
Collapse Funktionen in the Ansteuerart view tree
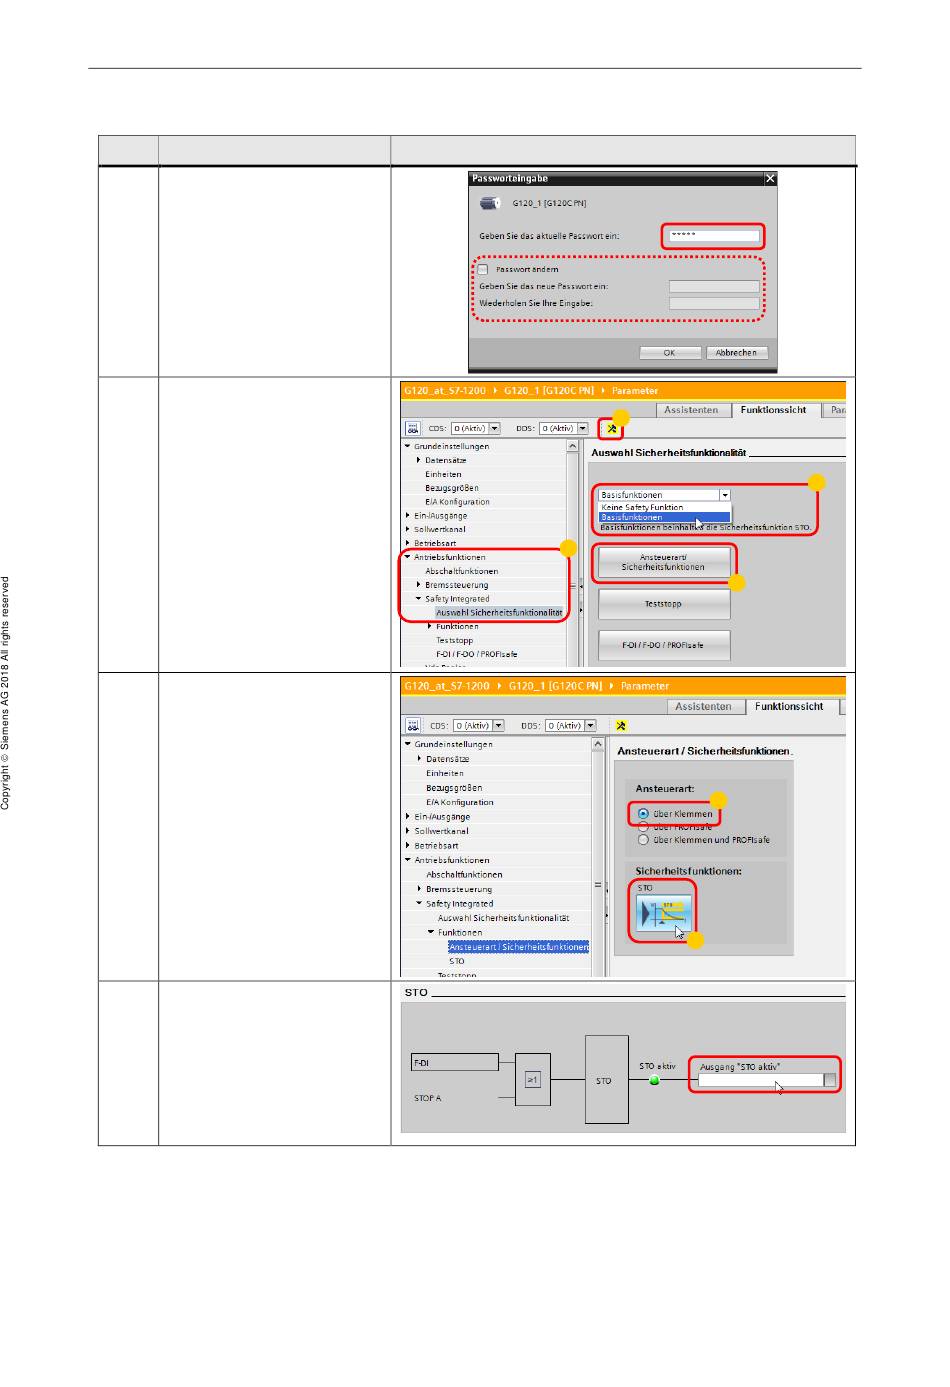[x=431, y=932]
